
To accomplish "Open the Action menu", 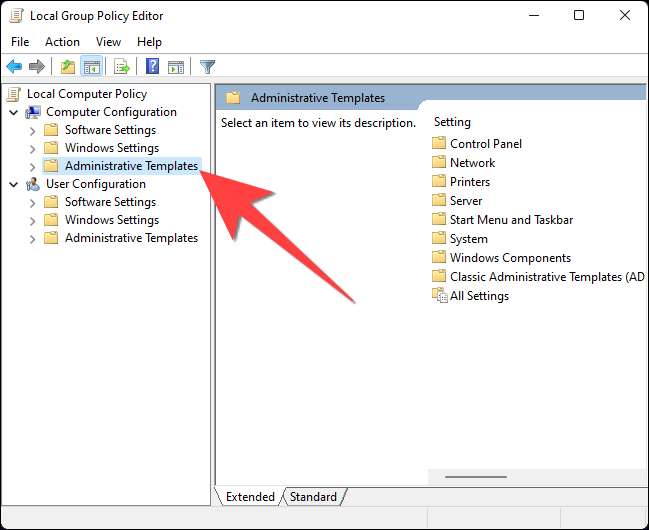I will [x=62, y=42].
